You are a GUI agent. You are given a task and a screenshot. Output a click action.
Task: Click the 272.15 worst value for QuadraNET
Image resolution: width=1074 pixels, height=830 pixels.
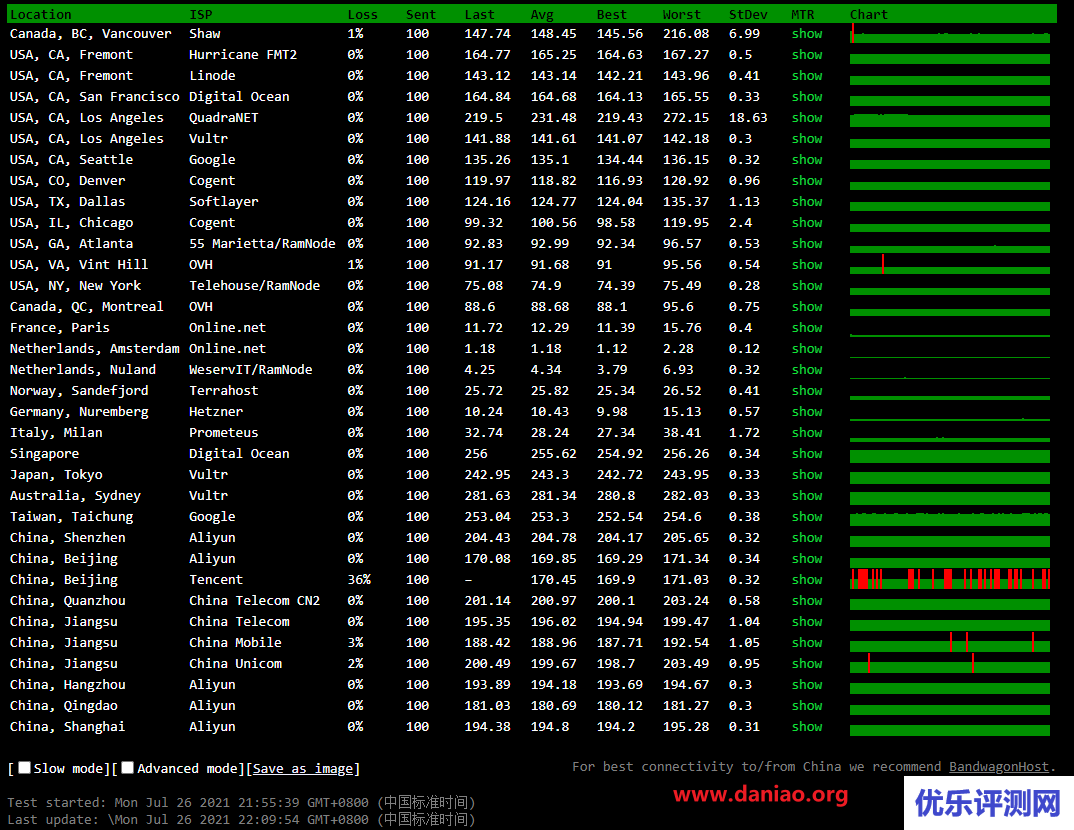click(686, 118)
